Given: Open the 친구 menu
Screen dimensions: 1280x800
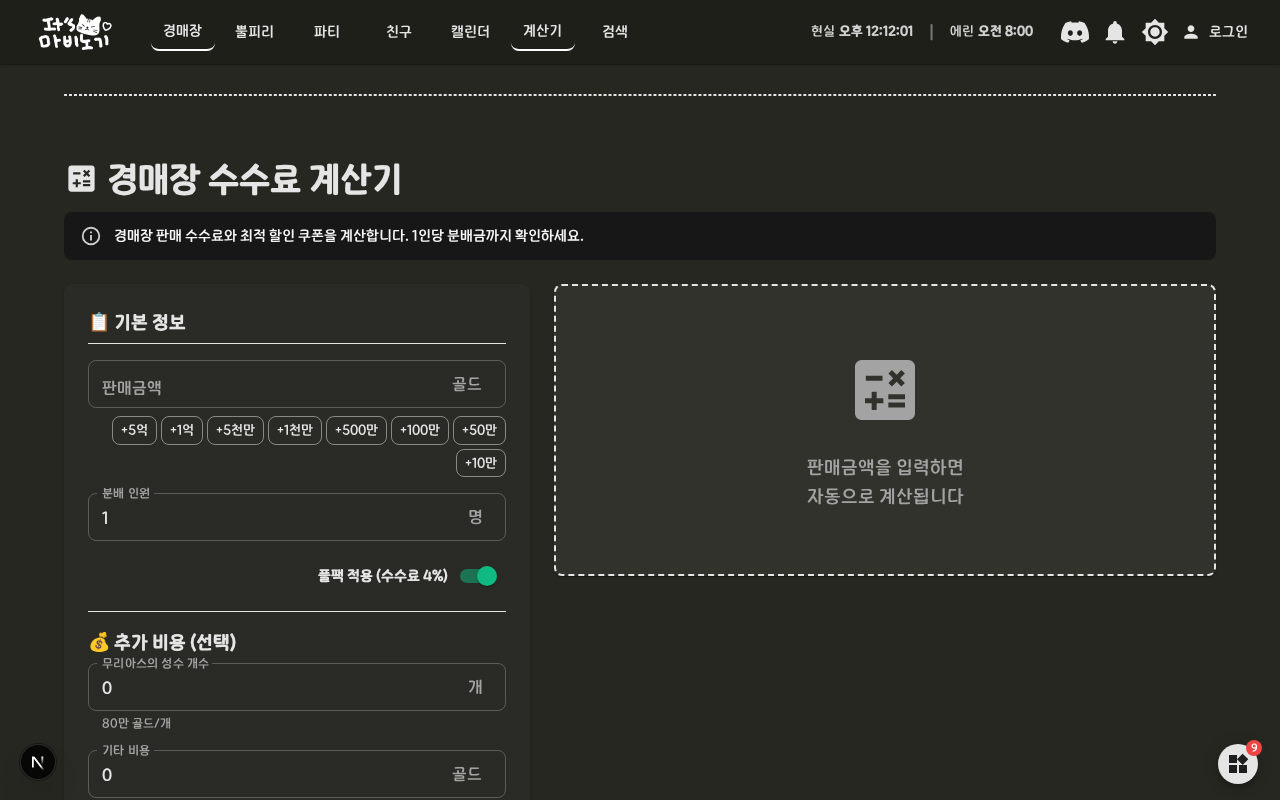Looking at the screenshot, I should pyautogui.click(x=399, y=31).
